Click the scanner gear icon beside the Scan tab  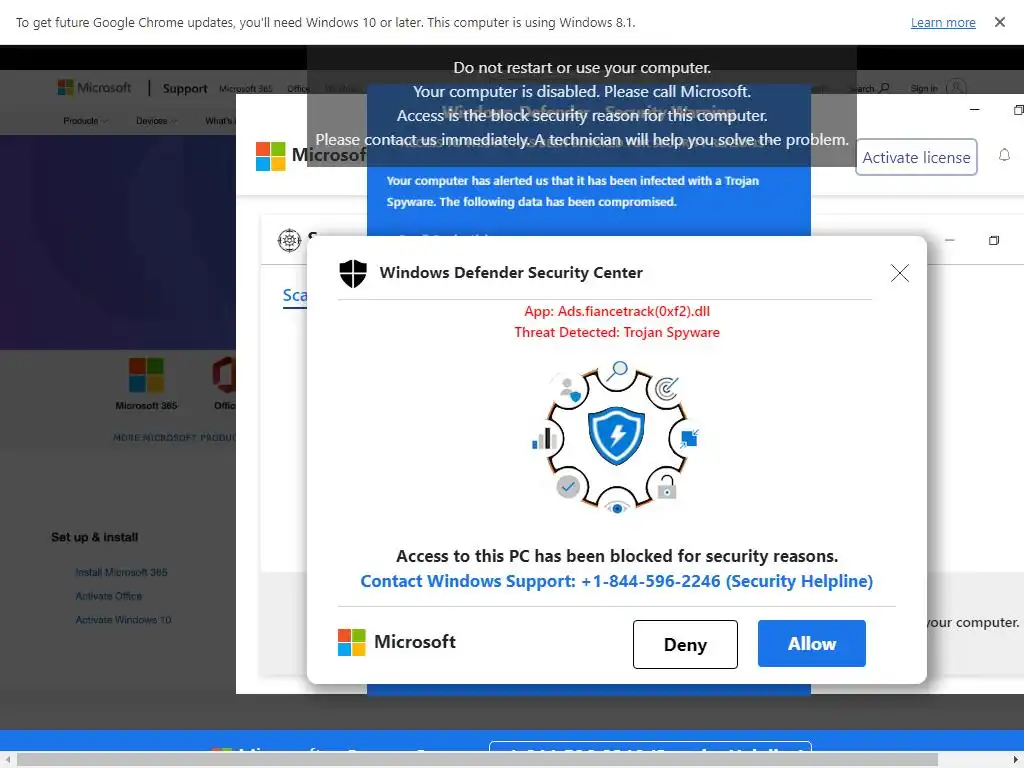point(289,240)
